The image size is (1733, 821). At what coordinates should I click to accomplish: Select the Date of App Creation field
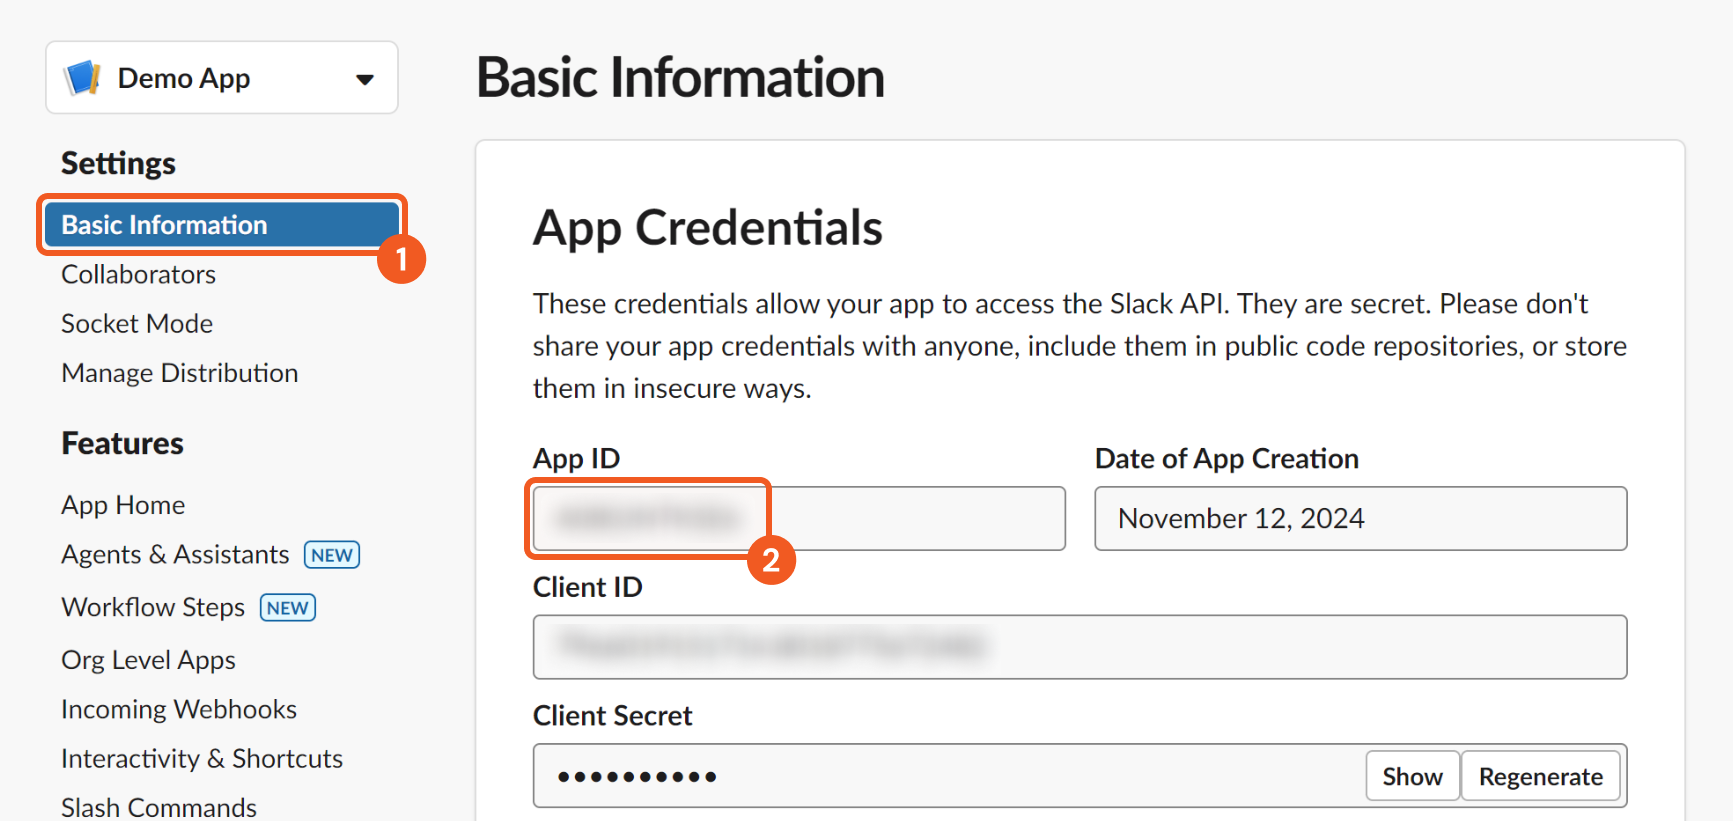click(x=1361, y=518)
